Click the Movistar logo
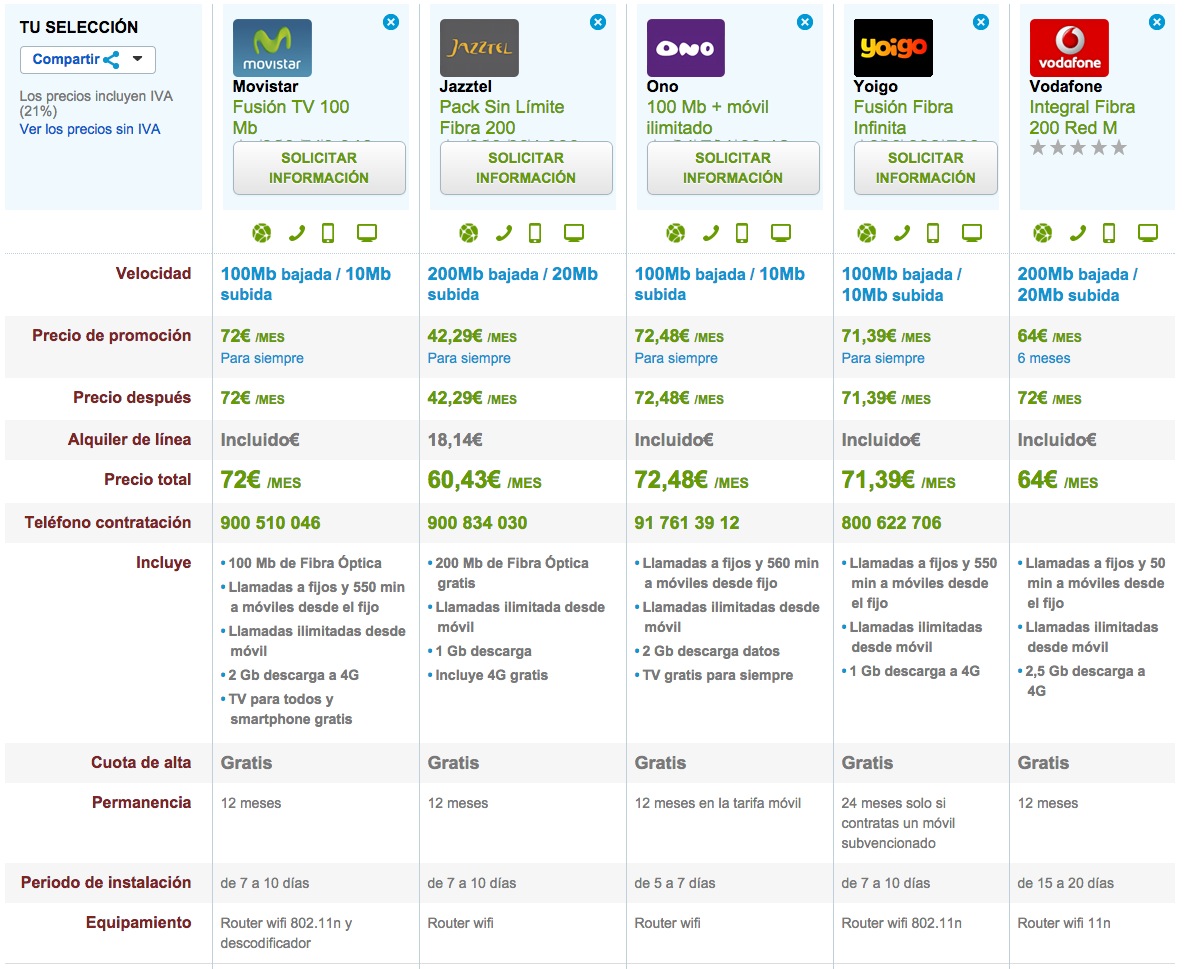The image size is (1186, 969). (272, 48)
